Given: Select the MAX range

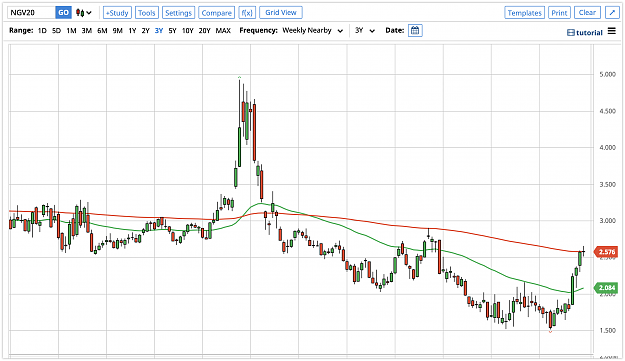Looking at the screenshot, I should [223, 31].
